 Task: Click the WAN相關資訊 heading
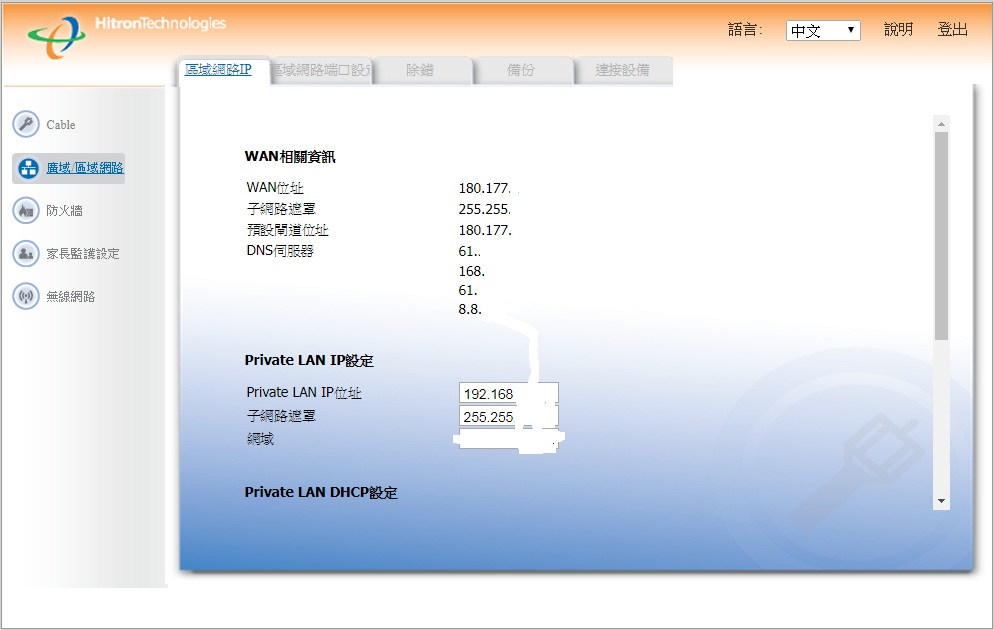pyautogui.click(x=290, y=157)
